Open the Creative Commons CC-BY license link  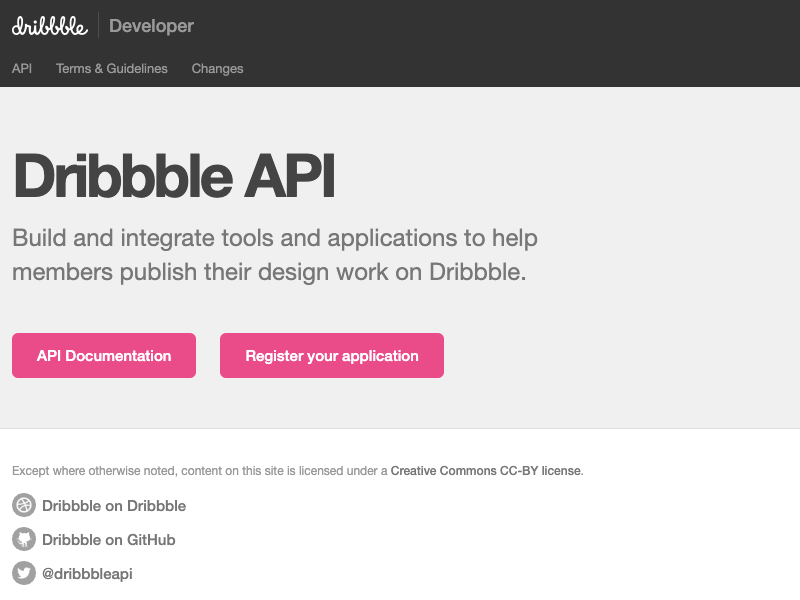tap(486, 470)
